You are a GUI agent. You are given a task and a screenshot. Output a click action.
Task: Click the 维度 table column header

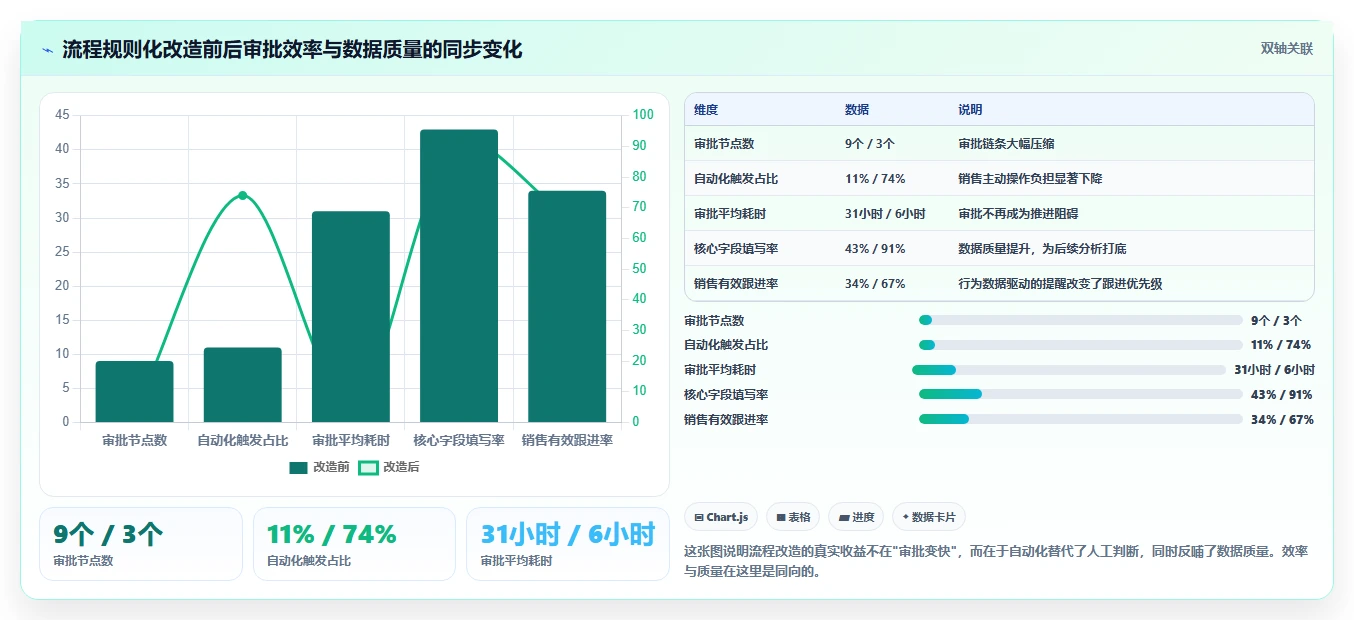(706, 110)
